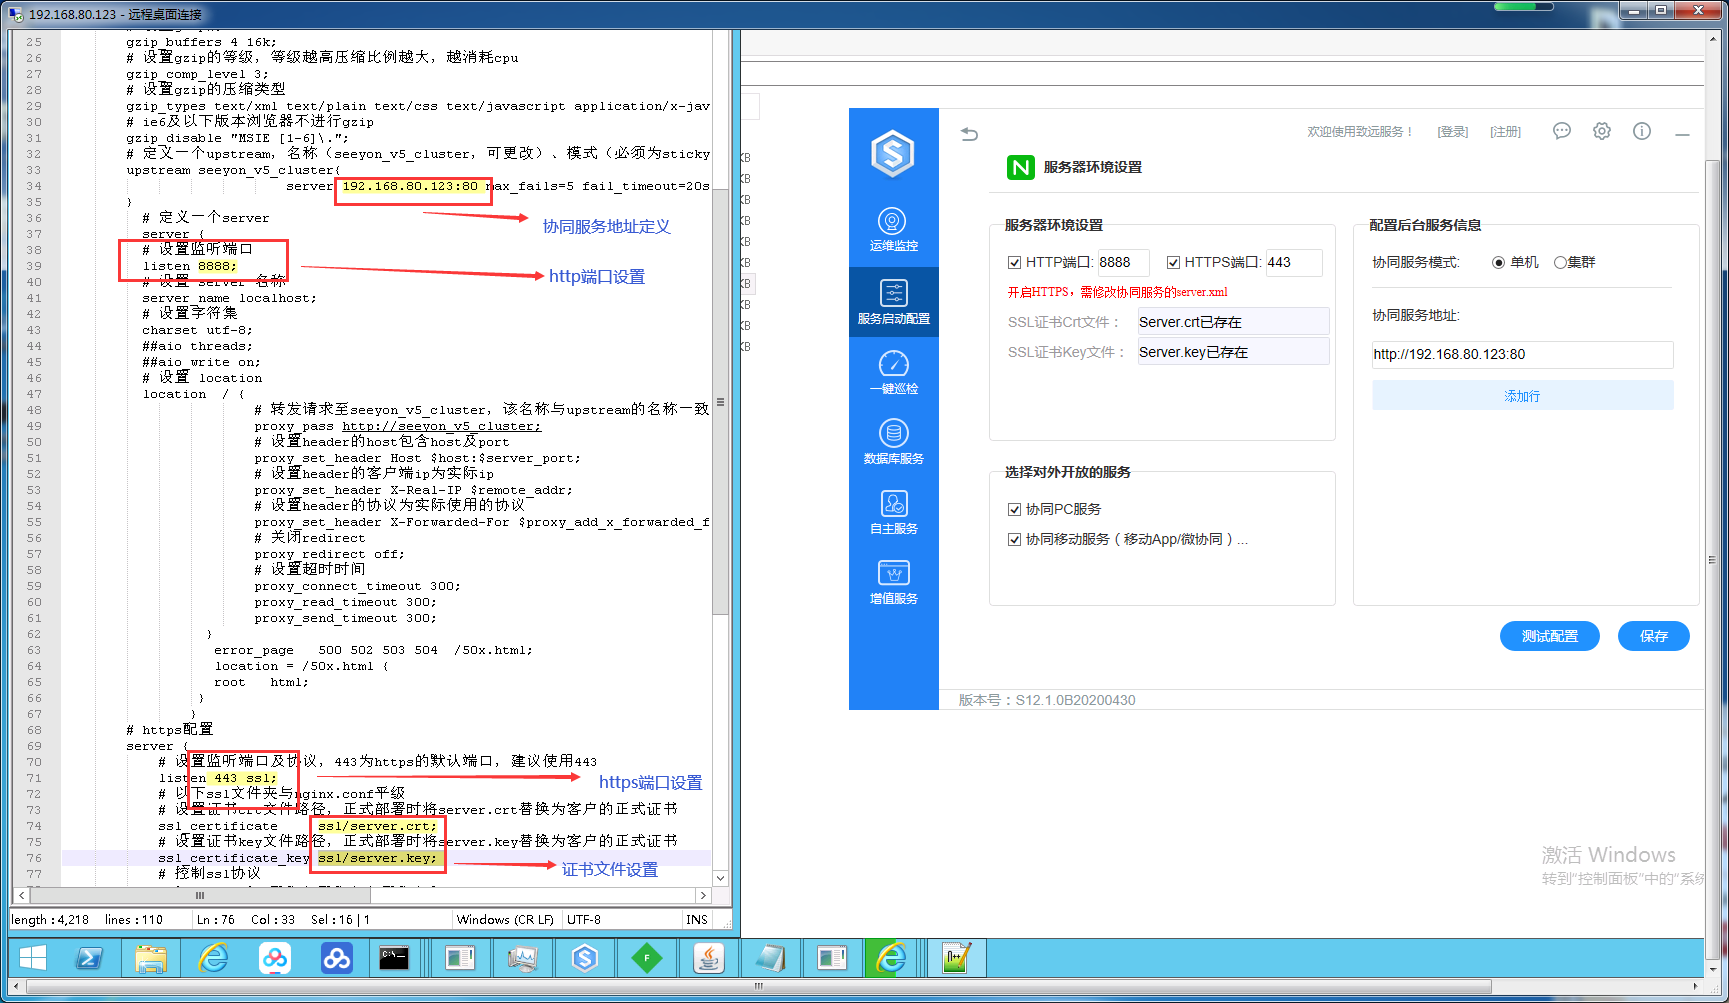Image resolution: width=1729 pixels, height=1003 pixels.
Task: Click the [注册] register link
Action: (x=1504, y=132)
